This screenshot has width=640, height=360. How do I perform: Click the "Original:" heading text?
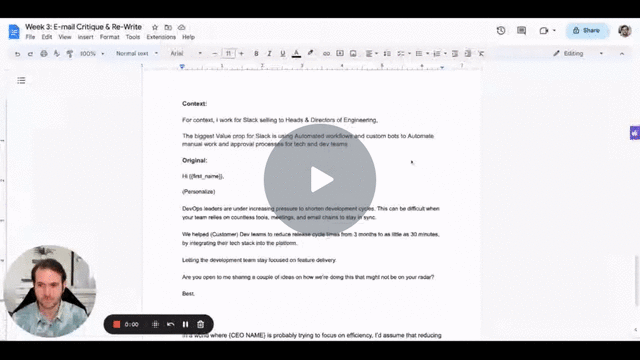point(194,160)
